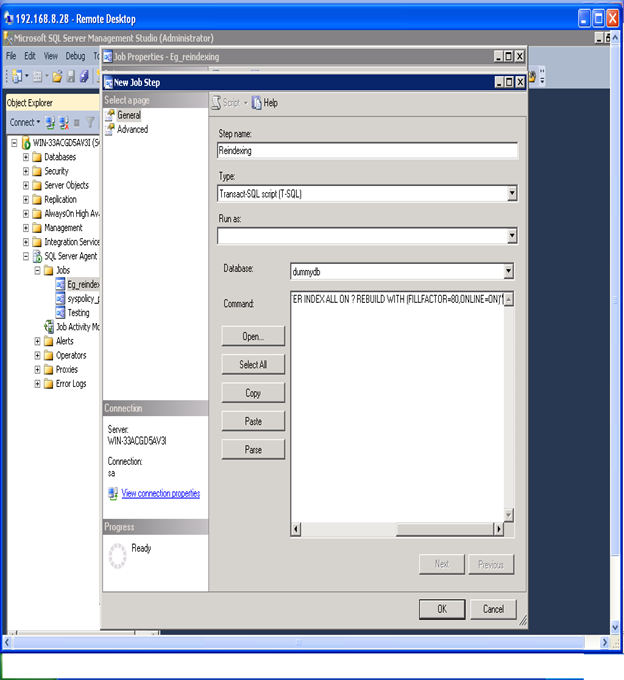
Task: Click the Databases folder icon
Action: tap(37, 157)
